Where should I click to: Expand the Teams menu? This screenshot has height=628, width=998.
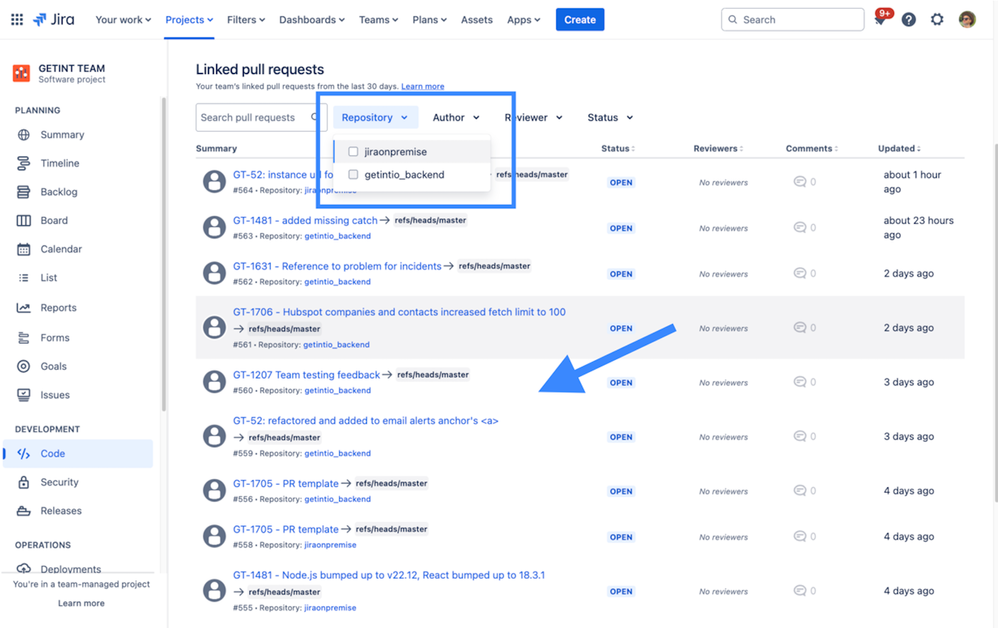(379, 20)
